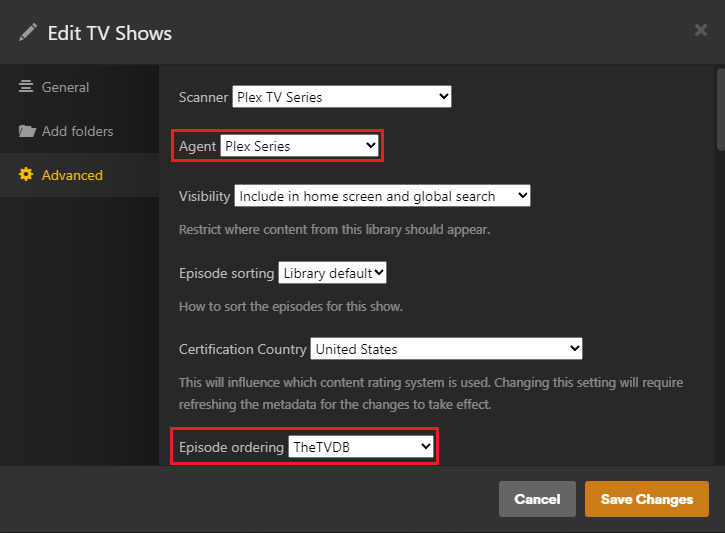
Task: Open the Scanner dropdown
Action: pyautogui.click(x=342, y=97)
